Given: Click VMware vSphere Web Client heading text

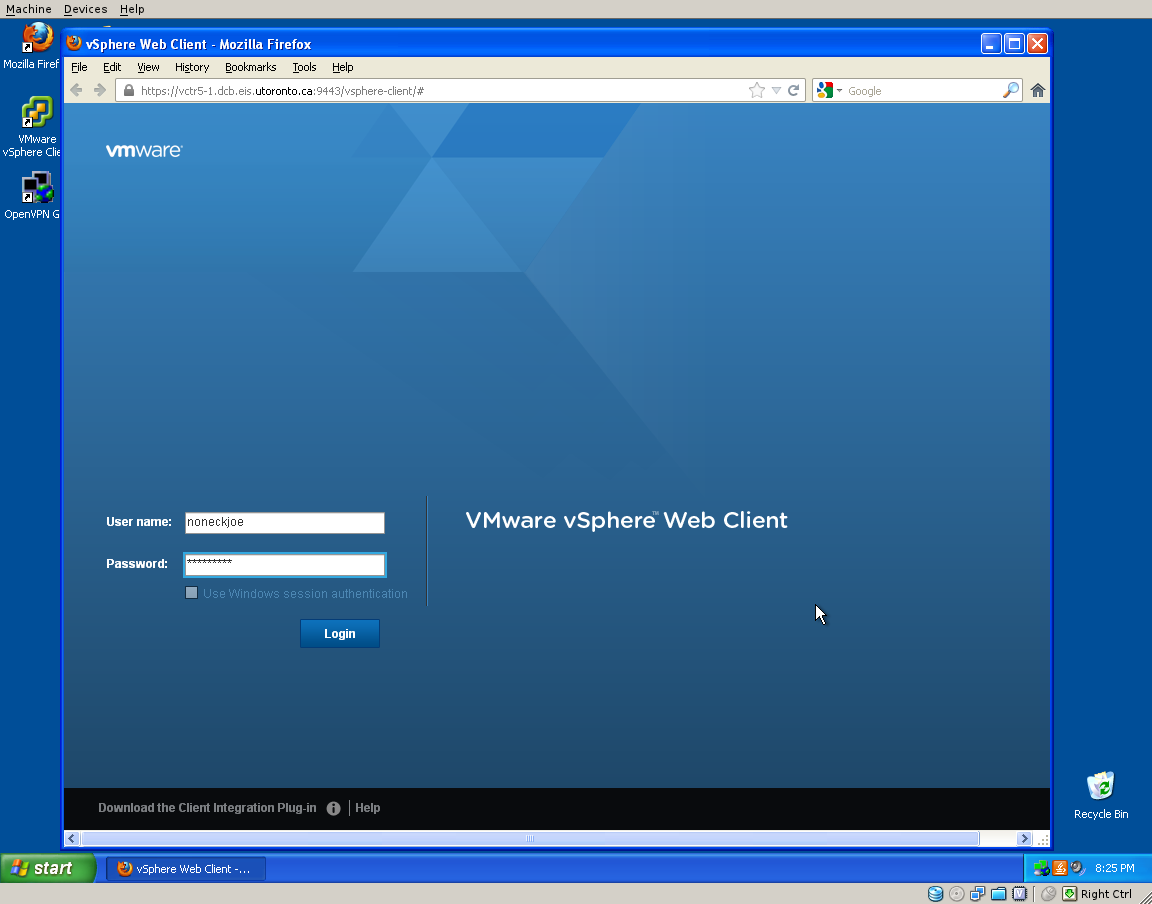Looking at the screenshot, I should tap(627, 520).
